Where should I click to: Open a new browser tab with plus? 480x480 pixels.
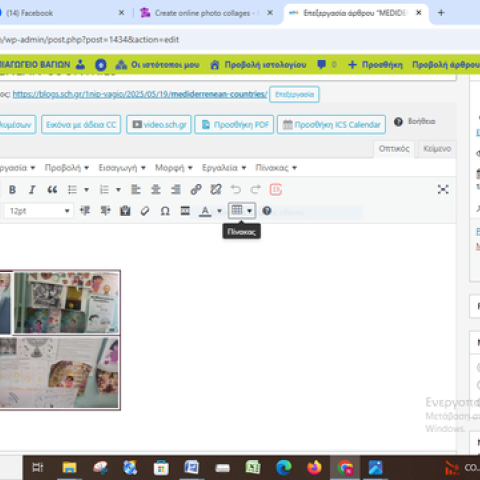coord(441,13)
